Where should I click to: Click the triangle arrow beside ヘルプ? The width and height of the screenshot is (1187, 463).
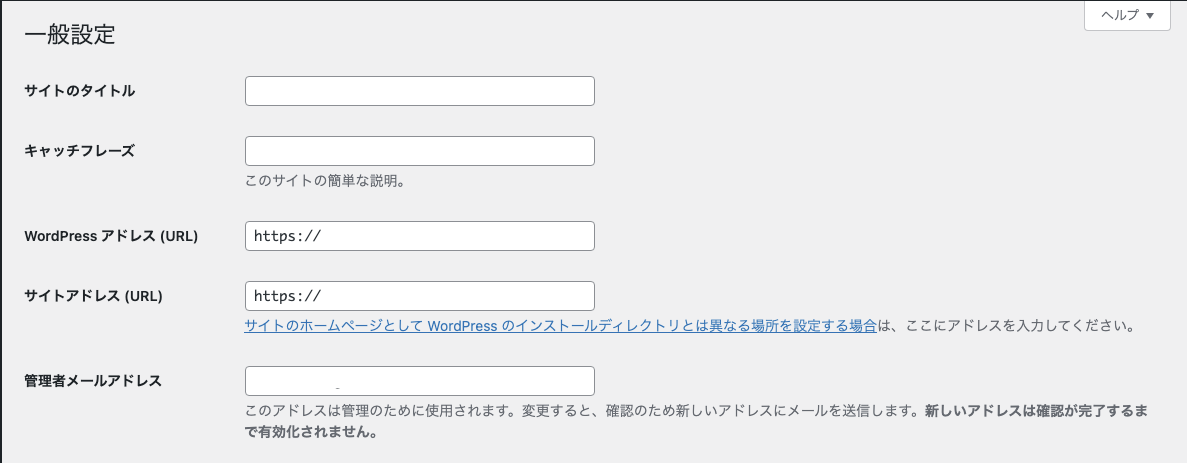1150,16
